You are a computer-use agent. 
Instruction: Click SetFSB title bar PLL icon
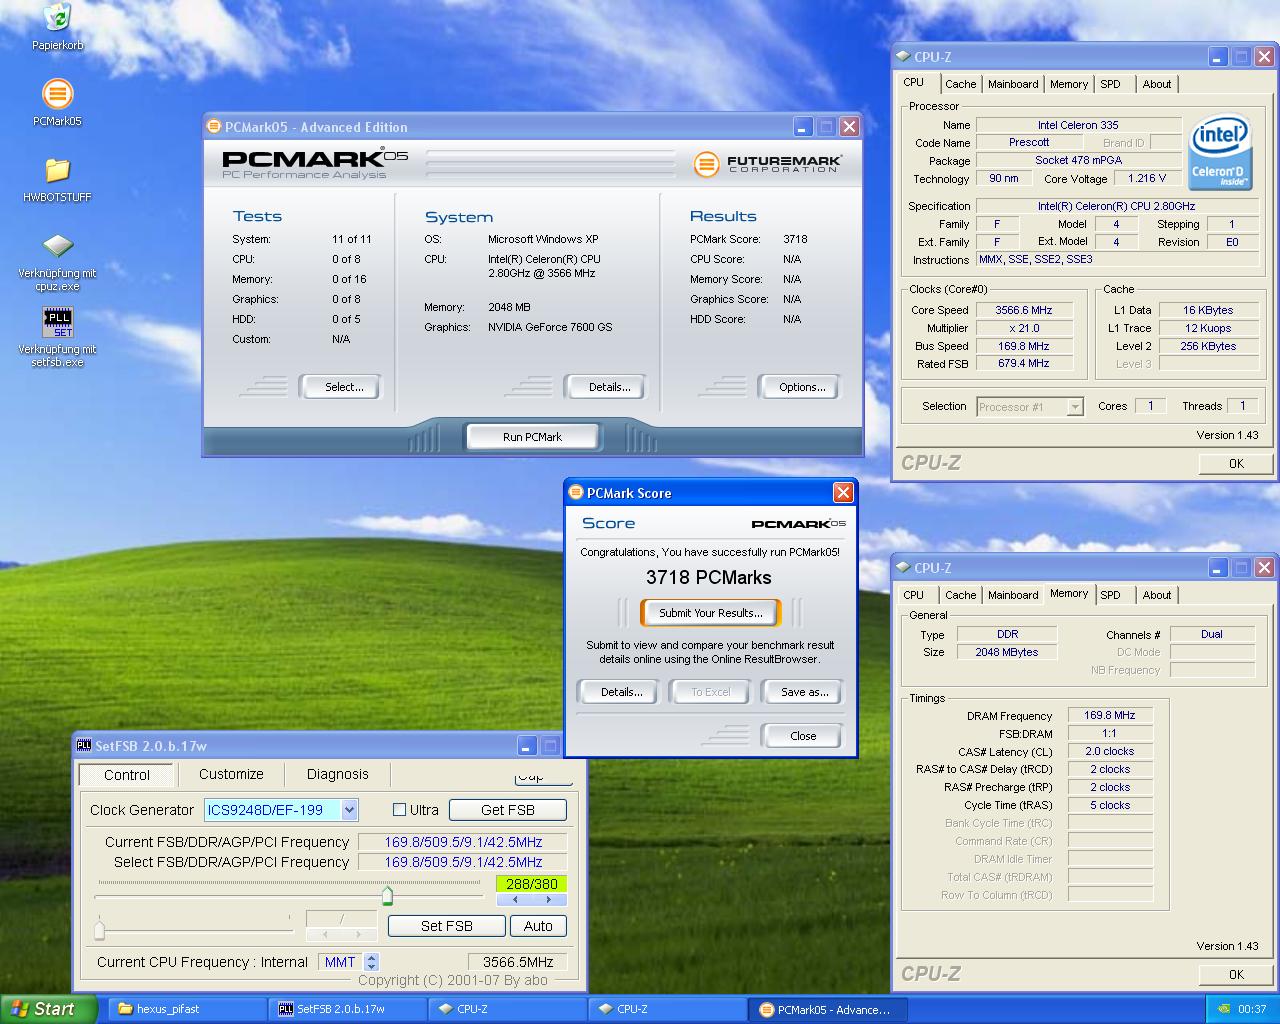click(85, 746)
